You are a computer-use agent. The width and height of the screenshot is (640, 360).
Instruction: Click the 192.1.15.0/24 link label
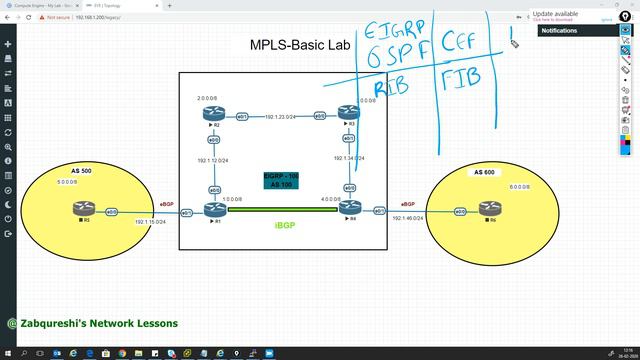(x=151, y=222)
